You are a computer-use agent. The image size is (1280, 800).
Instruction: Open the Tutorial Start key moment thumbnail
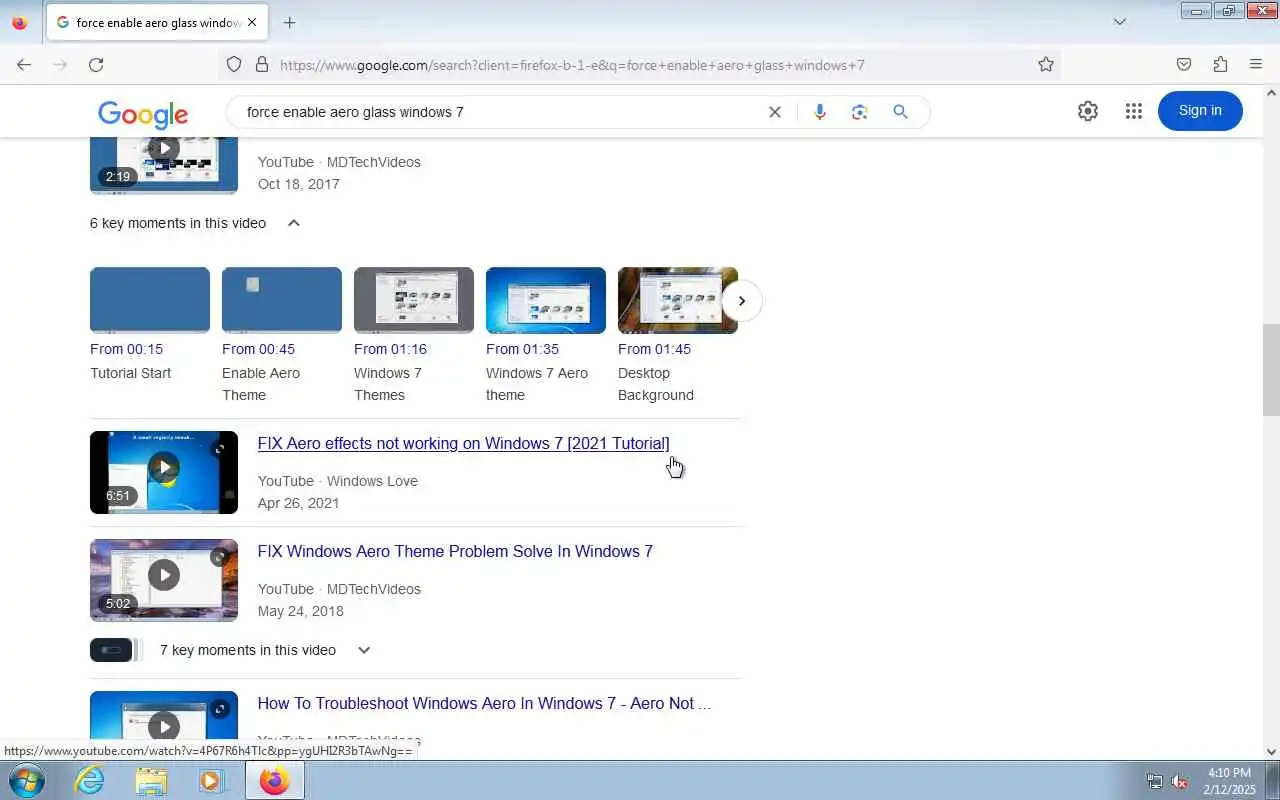150,300
